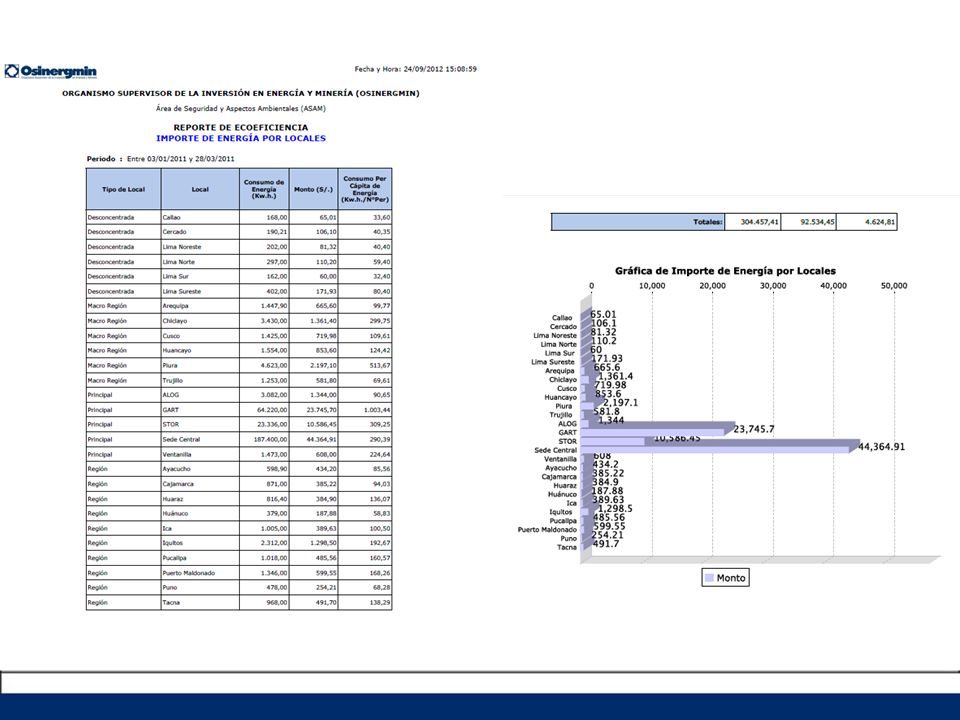This screenshot has width=960, height=720.
Task: Click the organization name heading with OSINERGMIN
Action: [241, 94]
